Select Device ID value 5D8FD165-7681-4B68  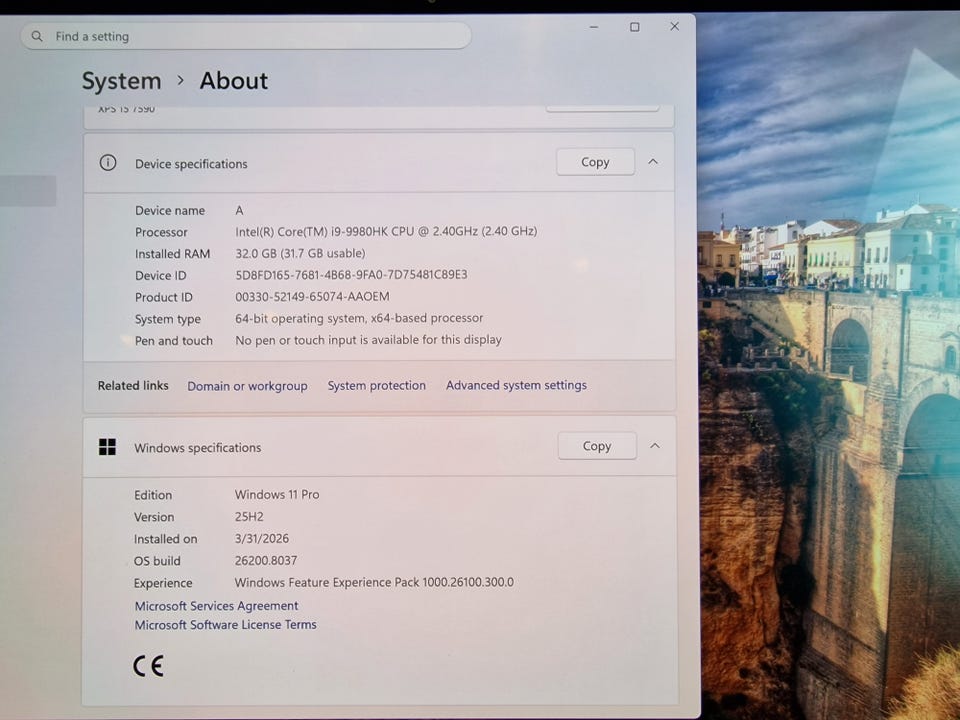(x=351, y=275)
